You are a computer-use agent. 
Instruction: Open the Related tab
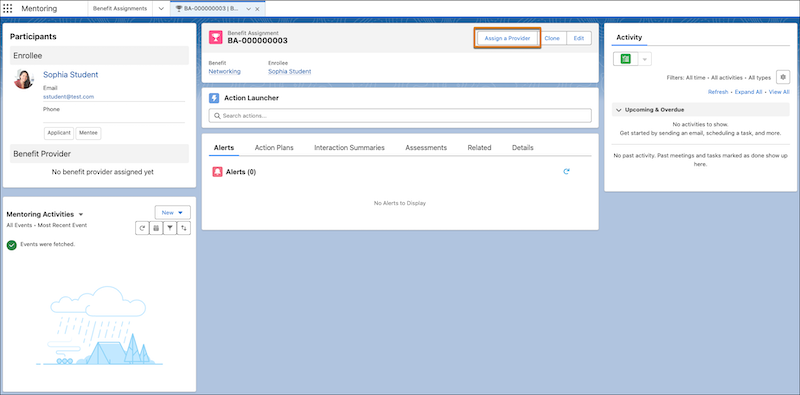[479, 147]
